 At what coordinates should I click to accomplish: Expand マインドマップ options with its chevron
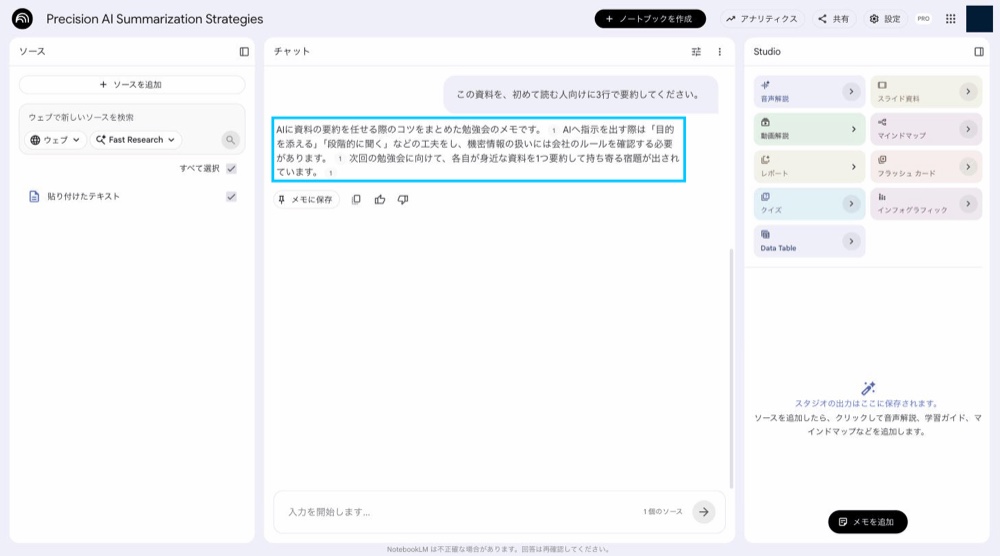coord(967,129)
